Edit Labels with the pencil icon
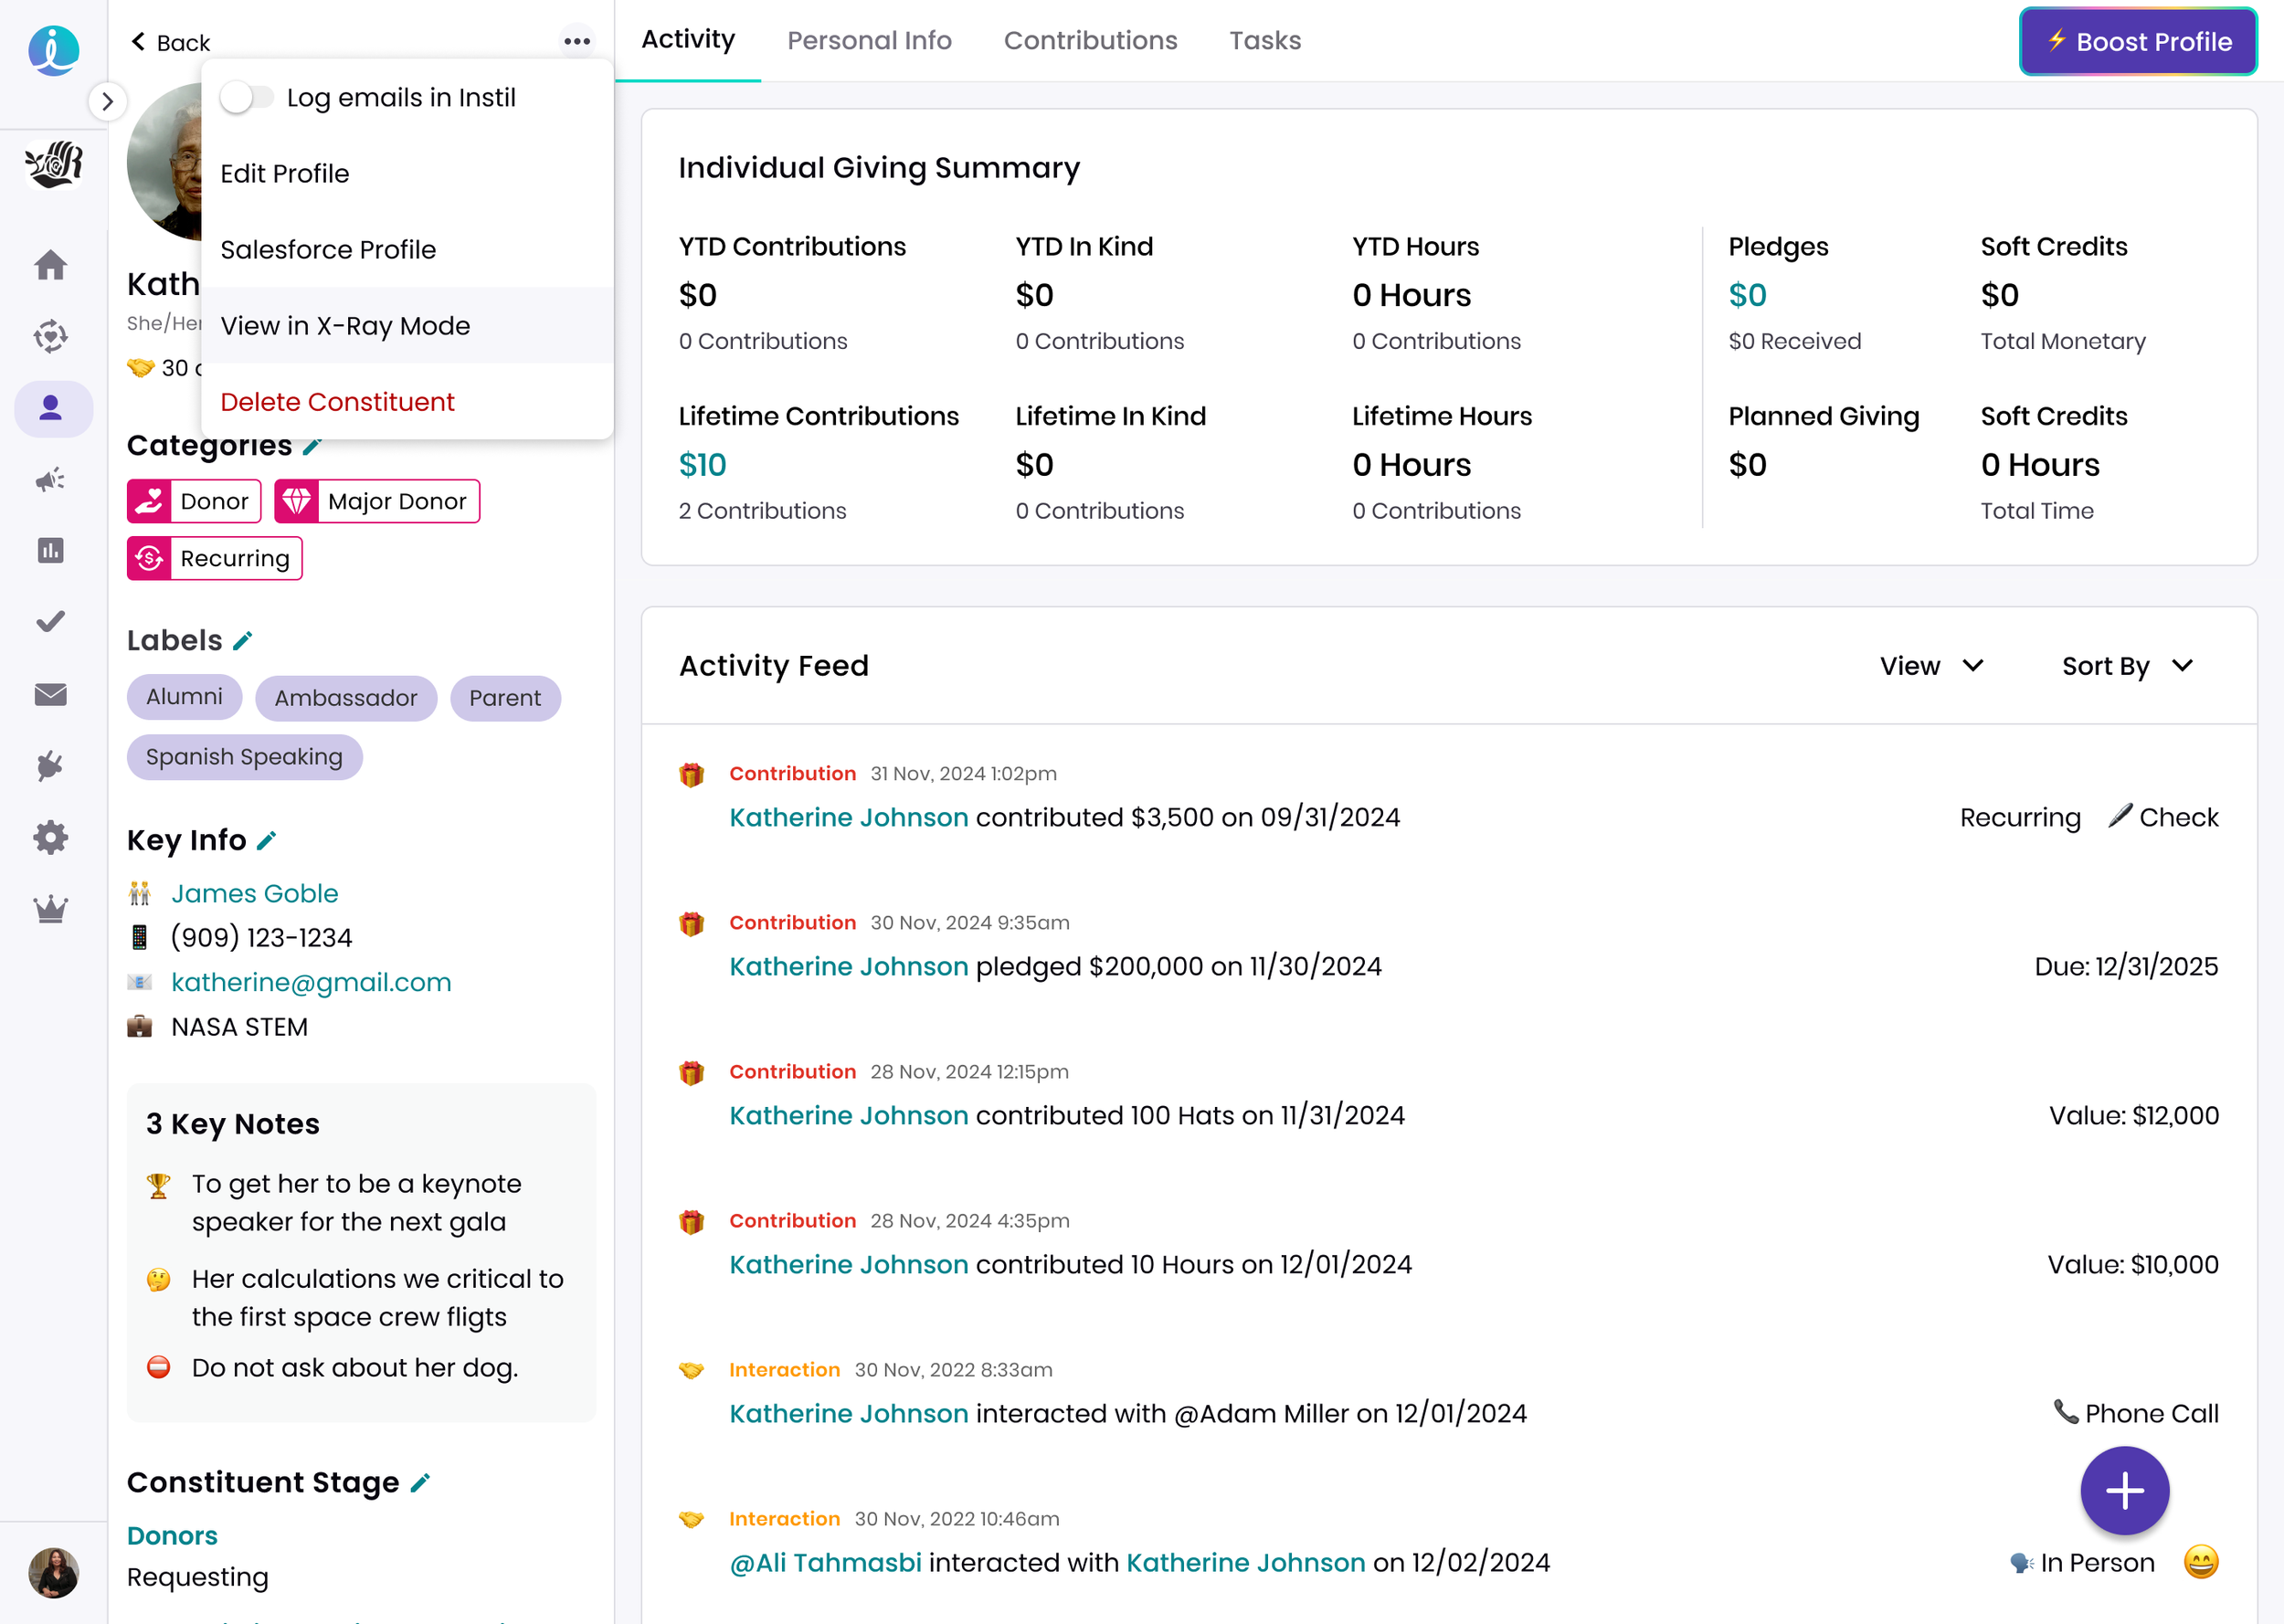Screen dimensions: 2284x1624 pos(243,641)
